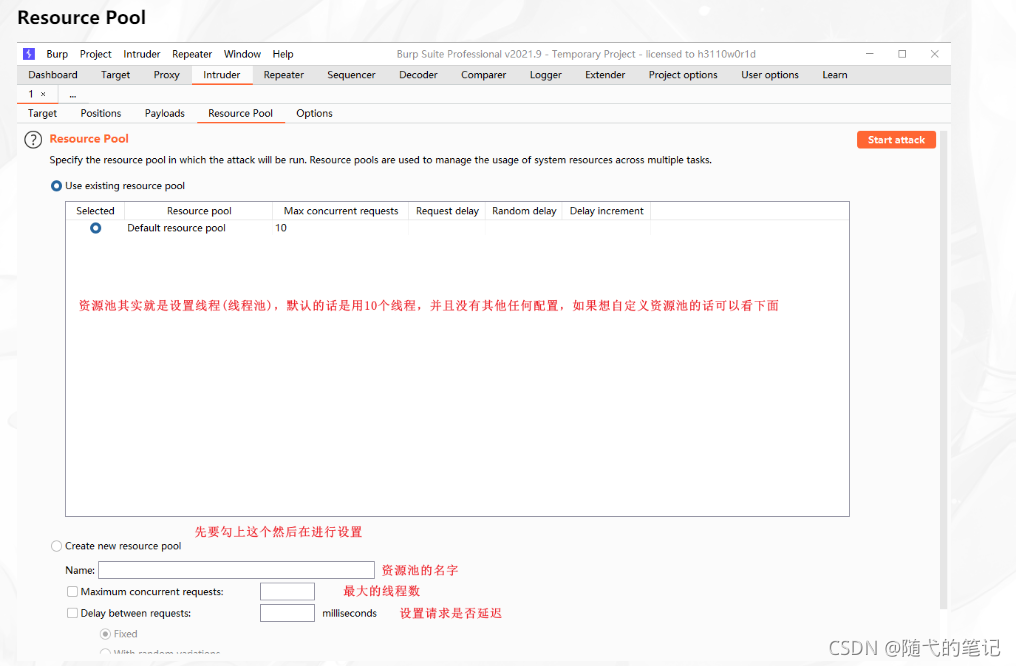Image resolution: width=1016 pixels, height=666 pixels.
Task: Click the Selected column header
Action: [x=95, y=211]
